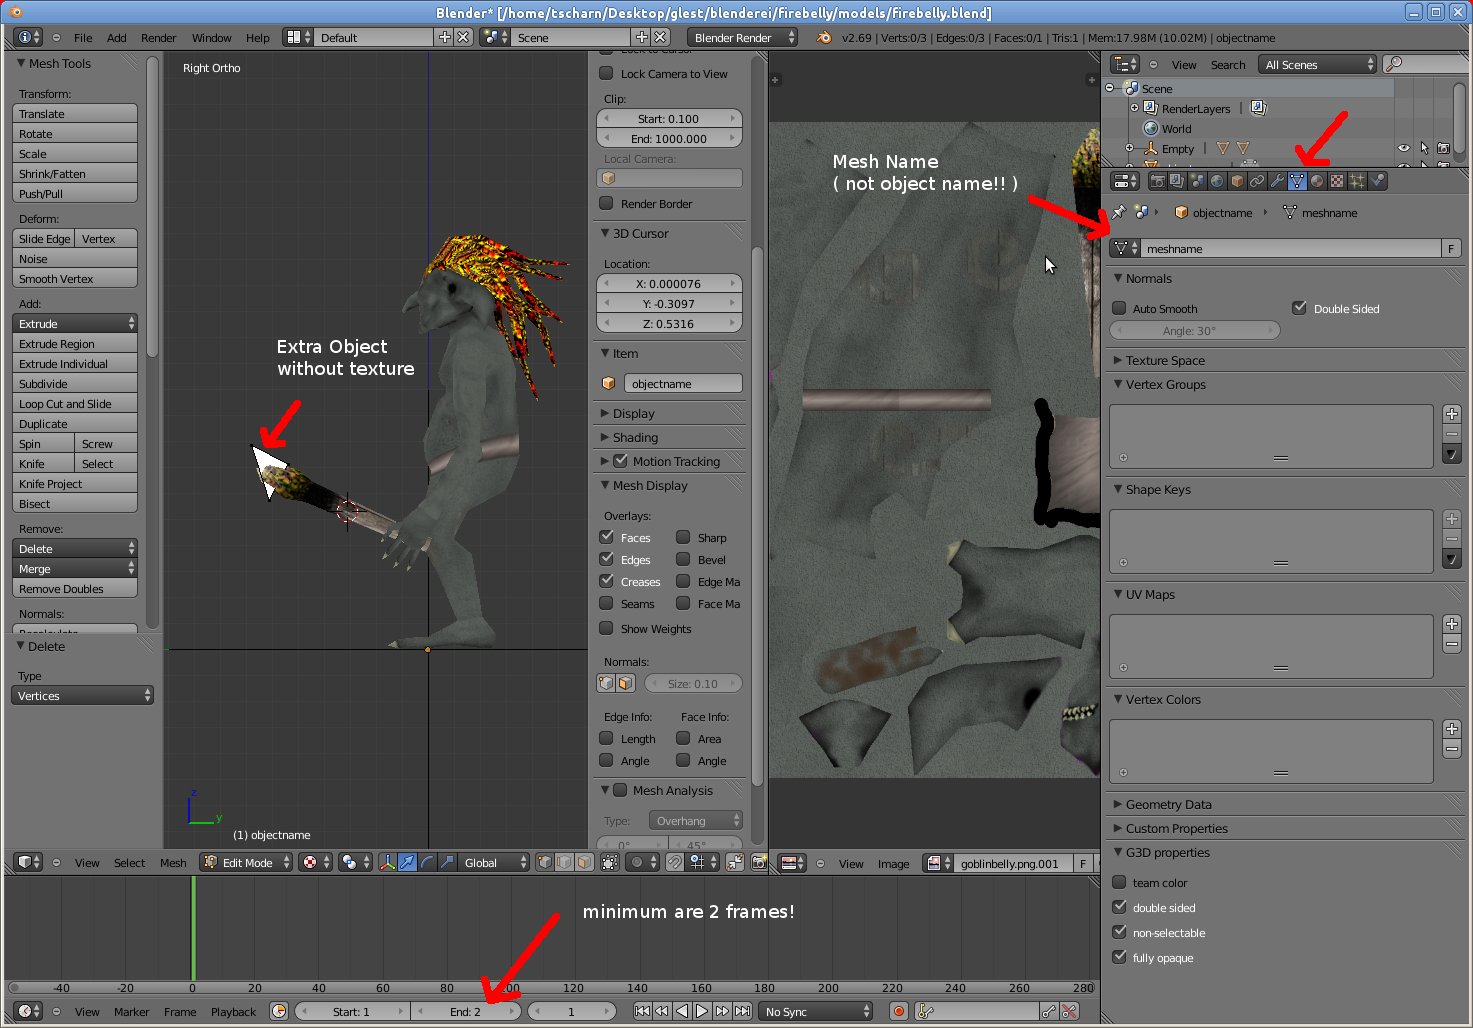Open the All Scenes outliner dropdown

1318,64
